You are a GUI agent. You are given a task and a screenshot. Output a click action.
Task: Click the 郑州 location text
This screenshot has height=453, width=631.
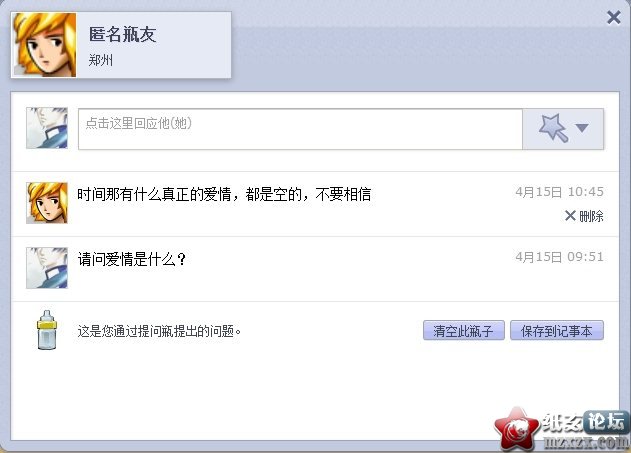point(101,60)
